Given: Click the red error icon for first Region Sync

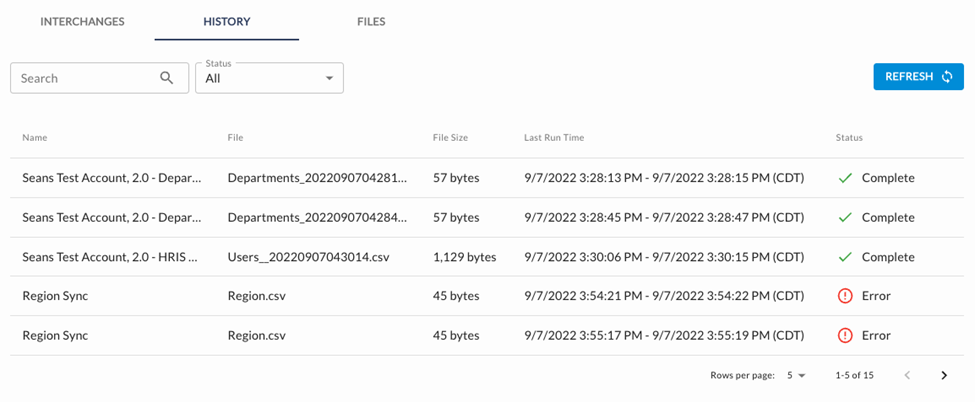Looking at the screenshot, I should tap(845, 296).
